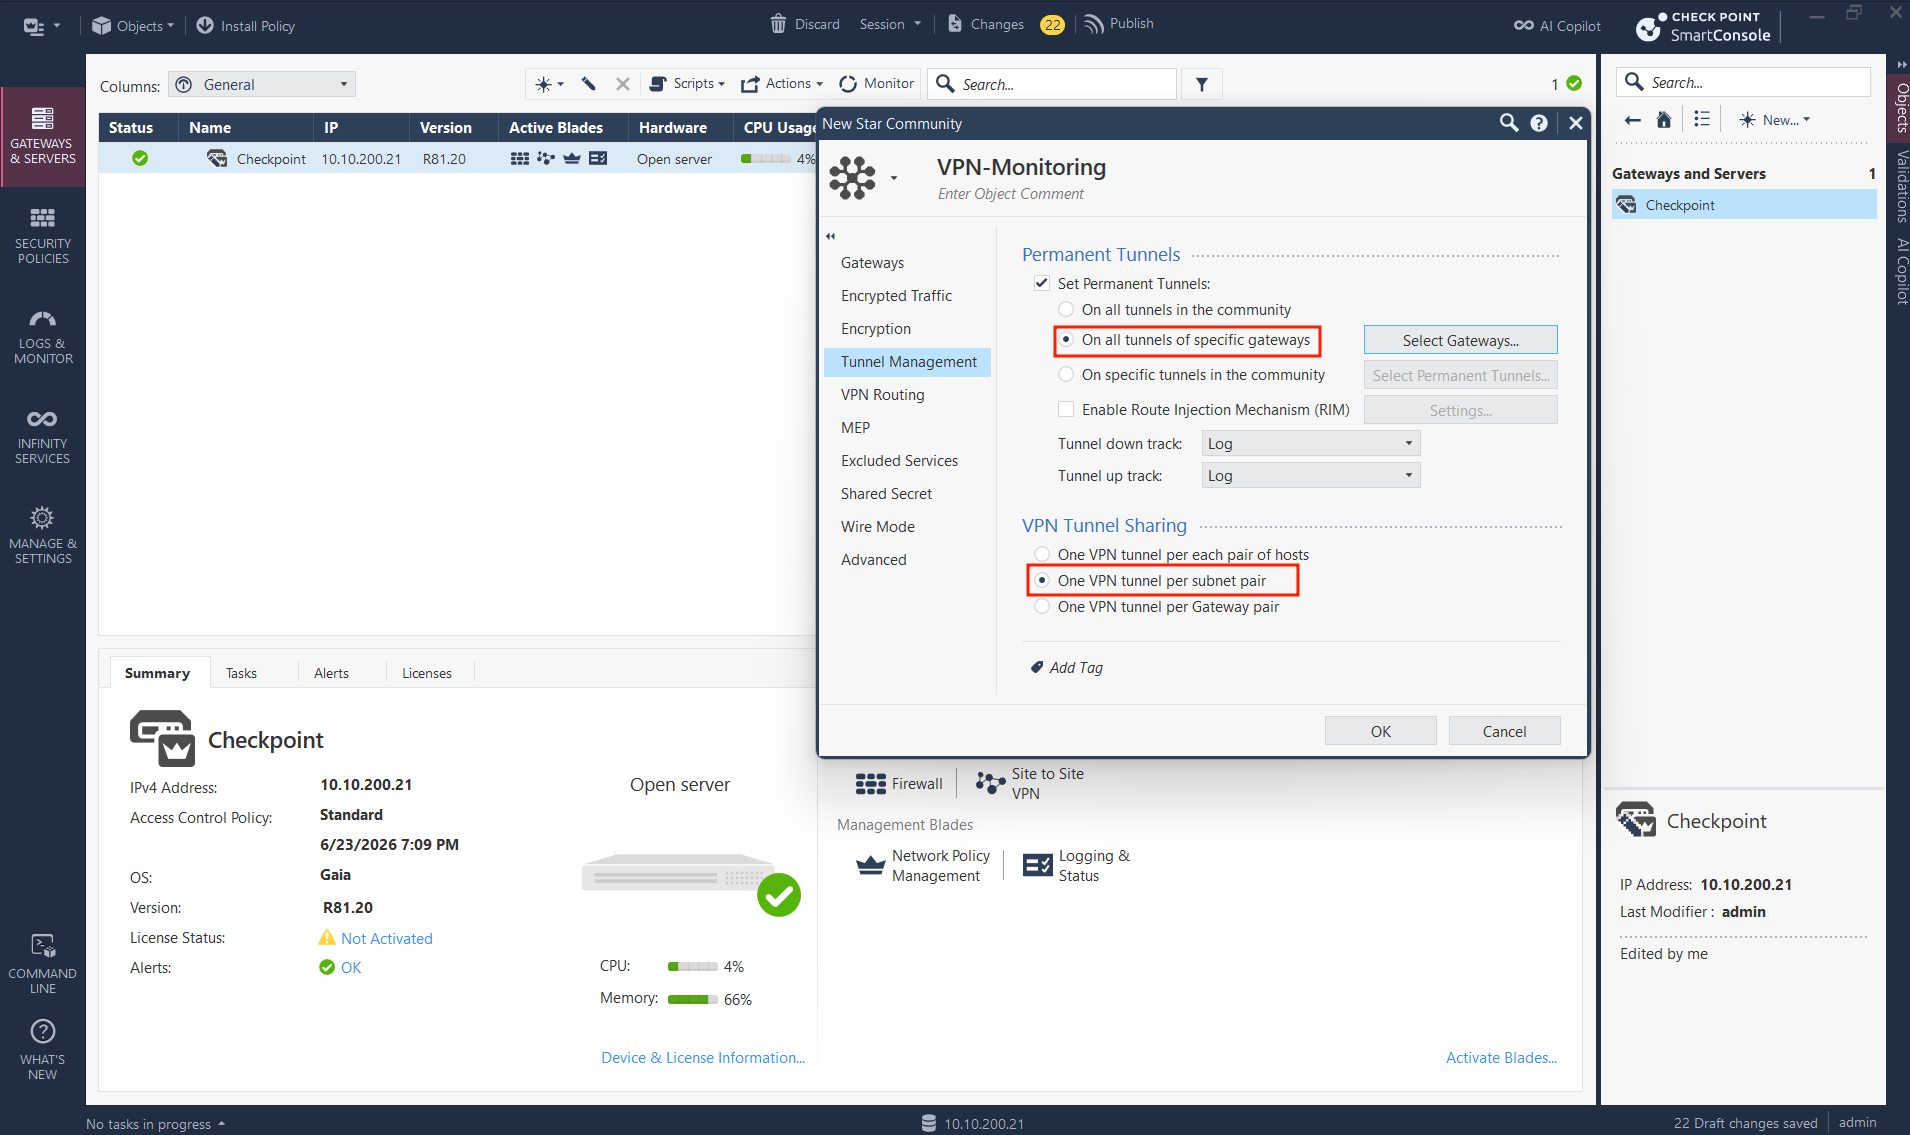The image size is (1910, 1135).
Task: Open New object dropdown in Objects panel
Action: pyautogui.click(x=1775, y=120)
